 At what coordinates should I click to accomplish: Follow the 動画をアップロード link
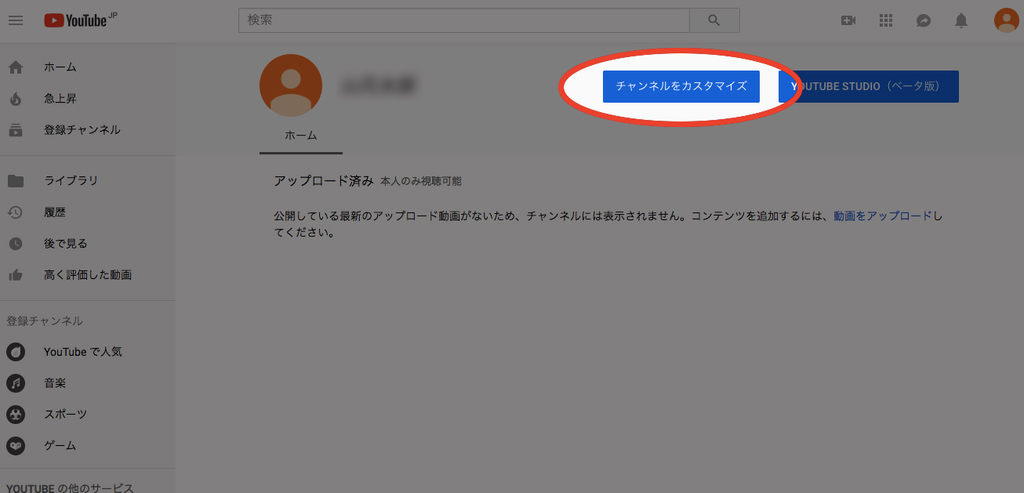coord(882,216)
